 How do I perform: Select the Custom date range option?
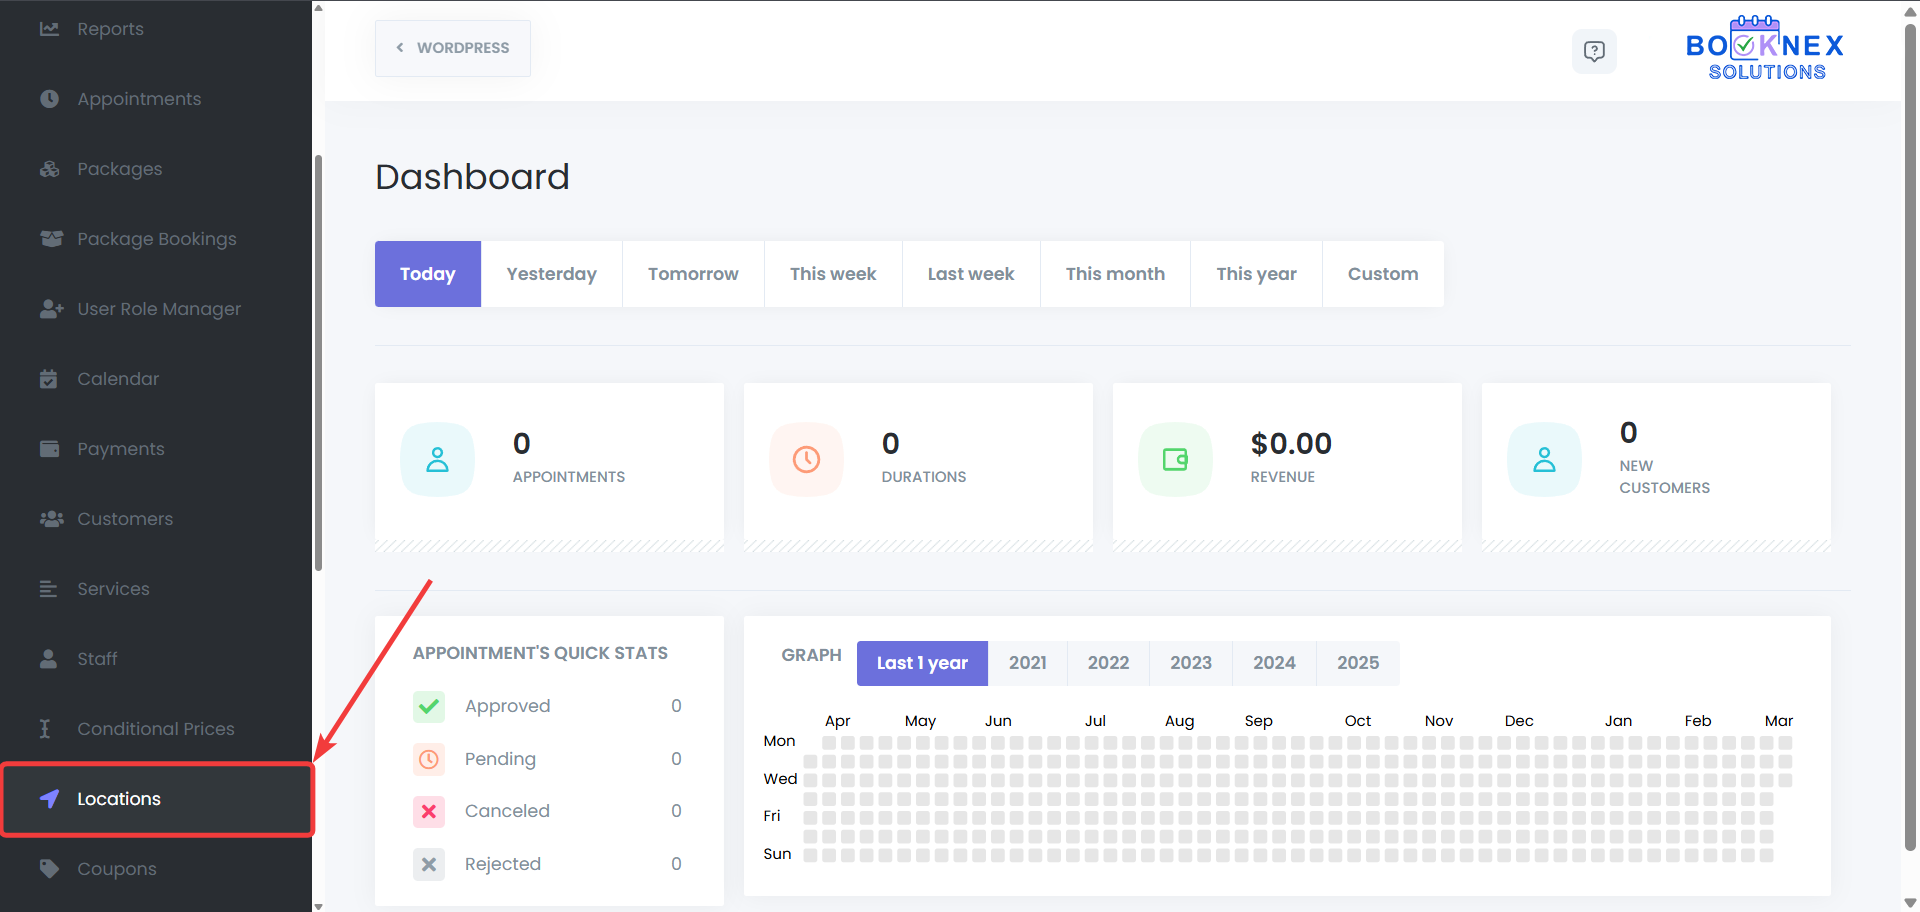[1382, 274]
